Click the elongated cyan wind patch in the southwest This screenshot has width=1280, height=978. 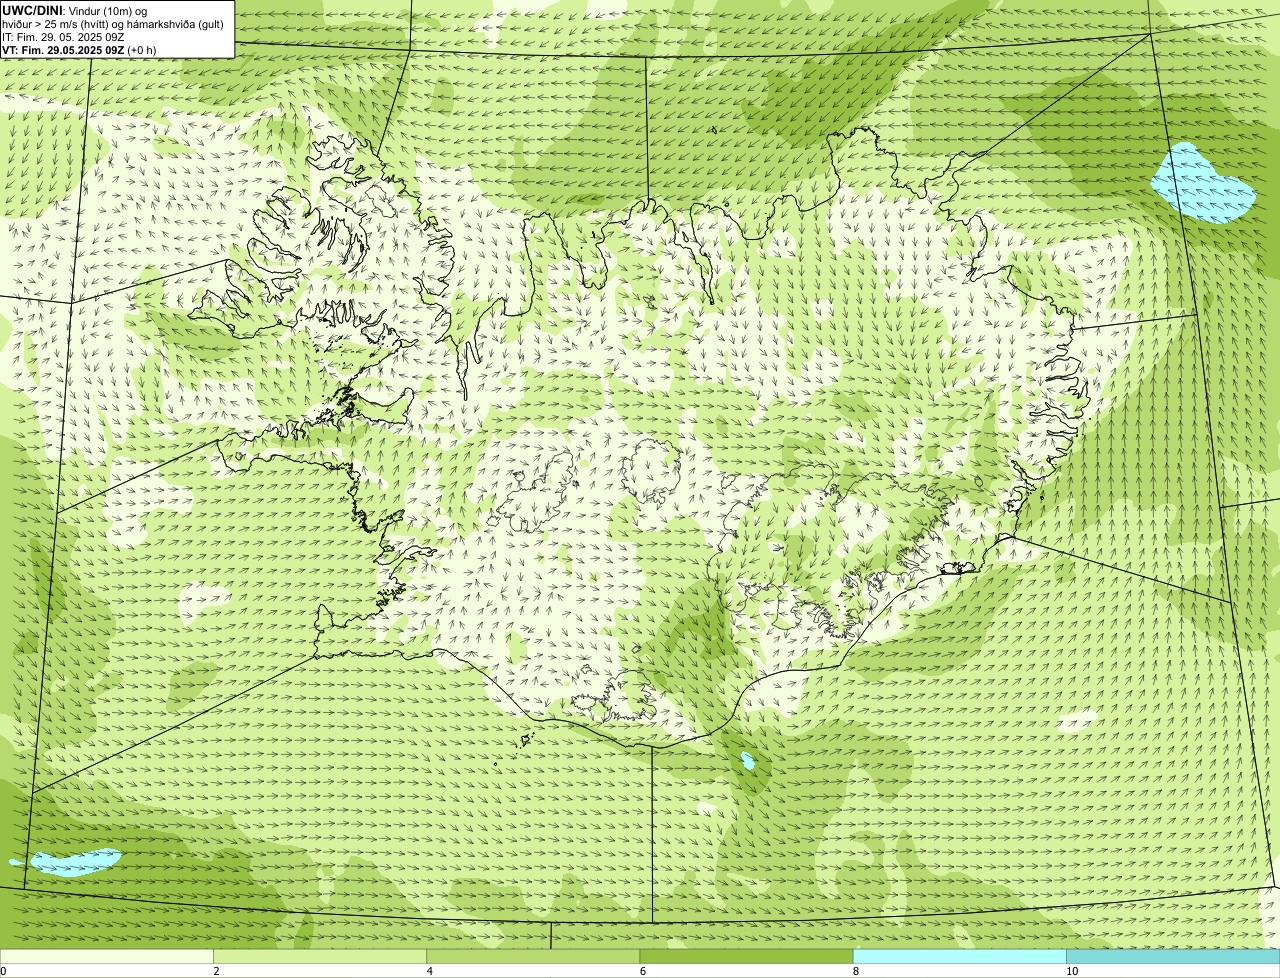tap(75, 862)
